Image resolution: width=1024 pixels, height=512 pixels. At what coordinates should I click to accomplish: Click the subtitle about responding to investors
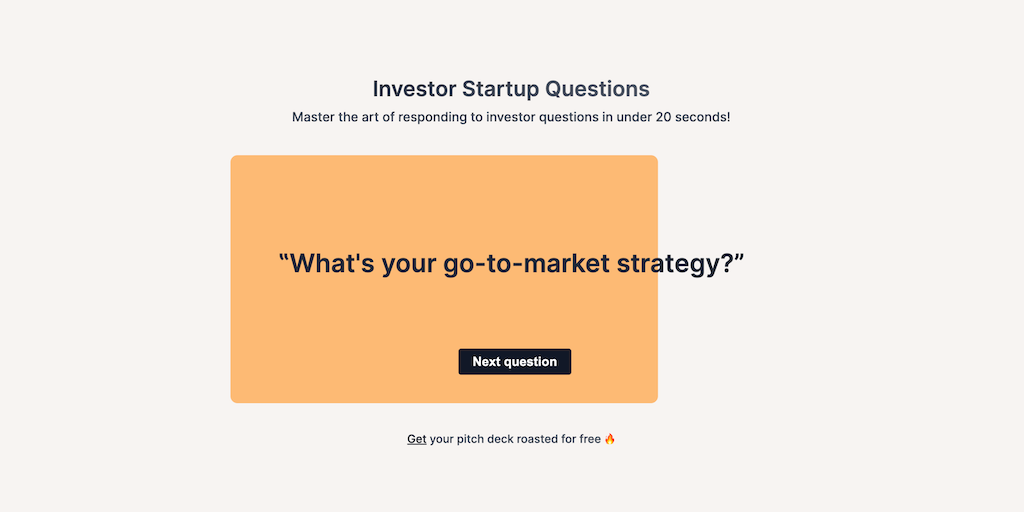[x=511, y=117]
